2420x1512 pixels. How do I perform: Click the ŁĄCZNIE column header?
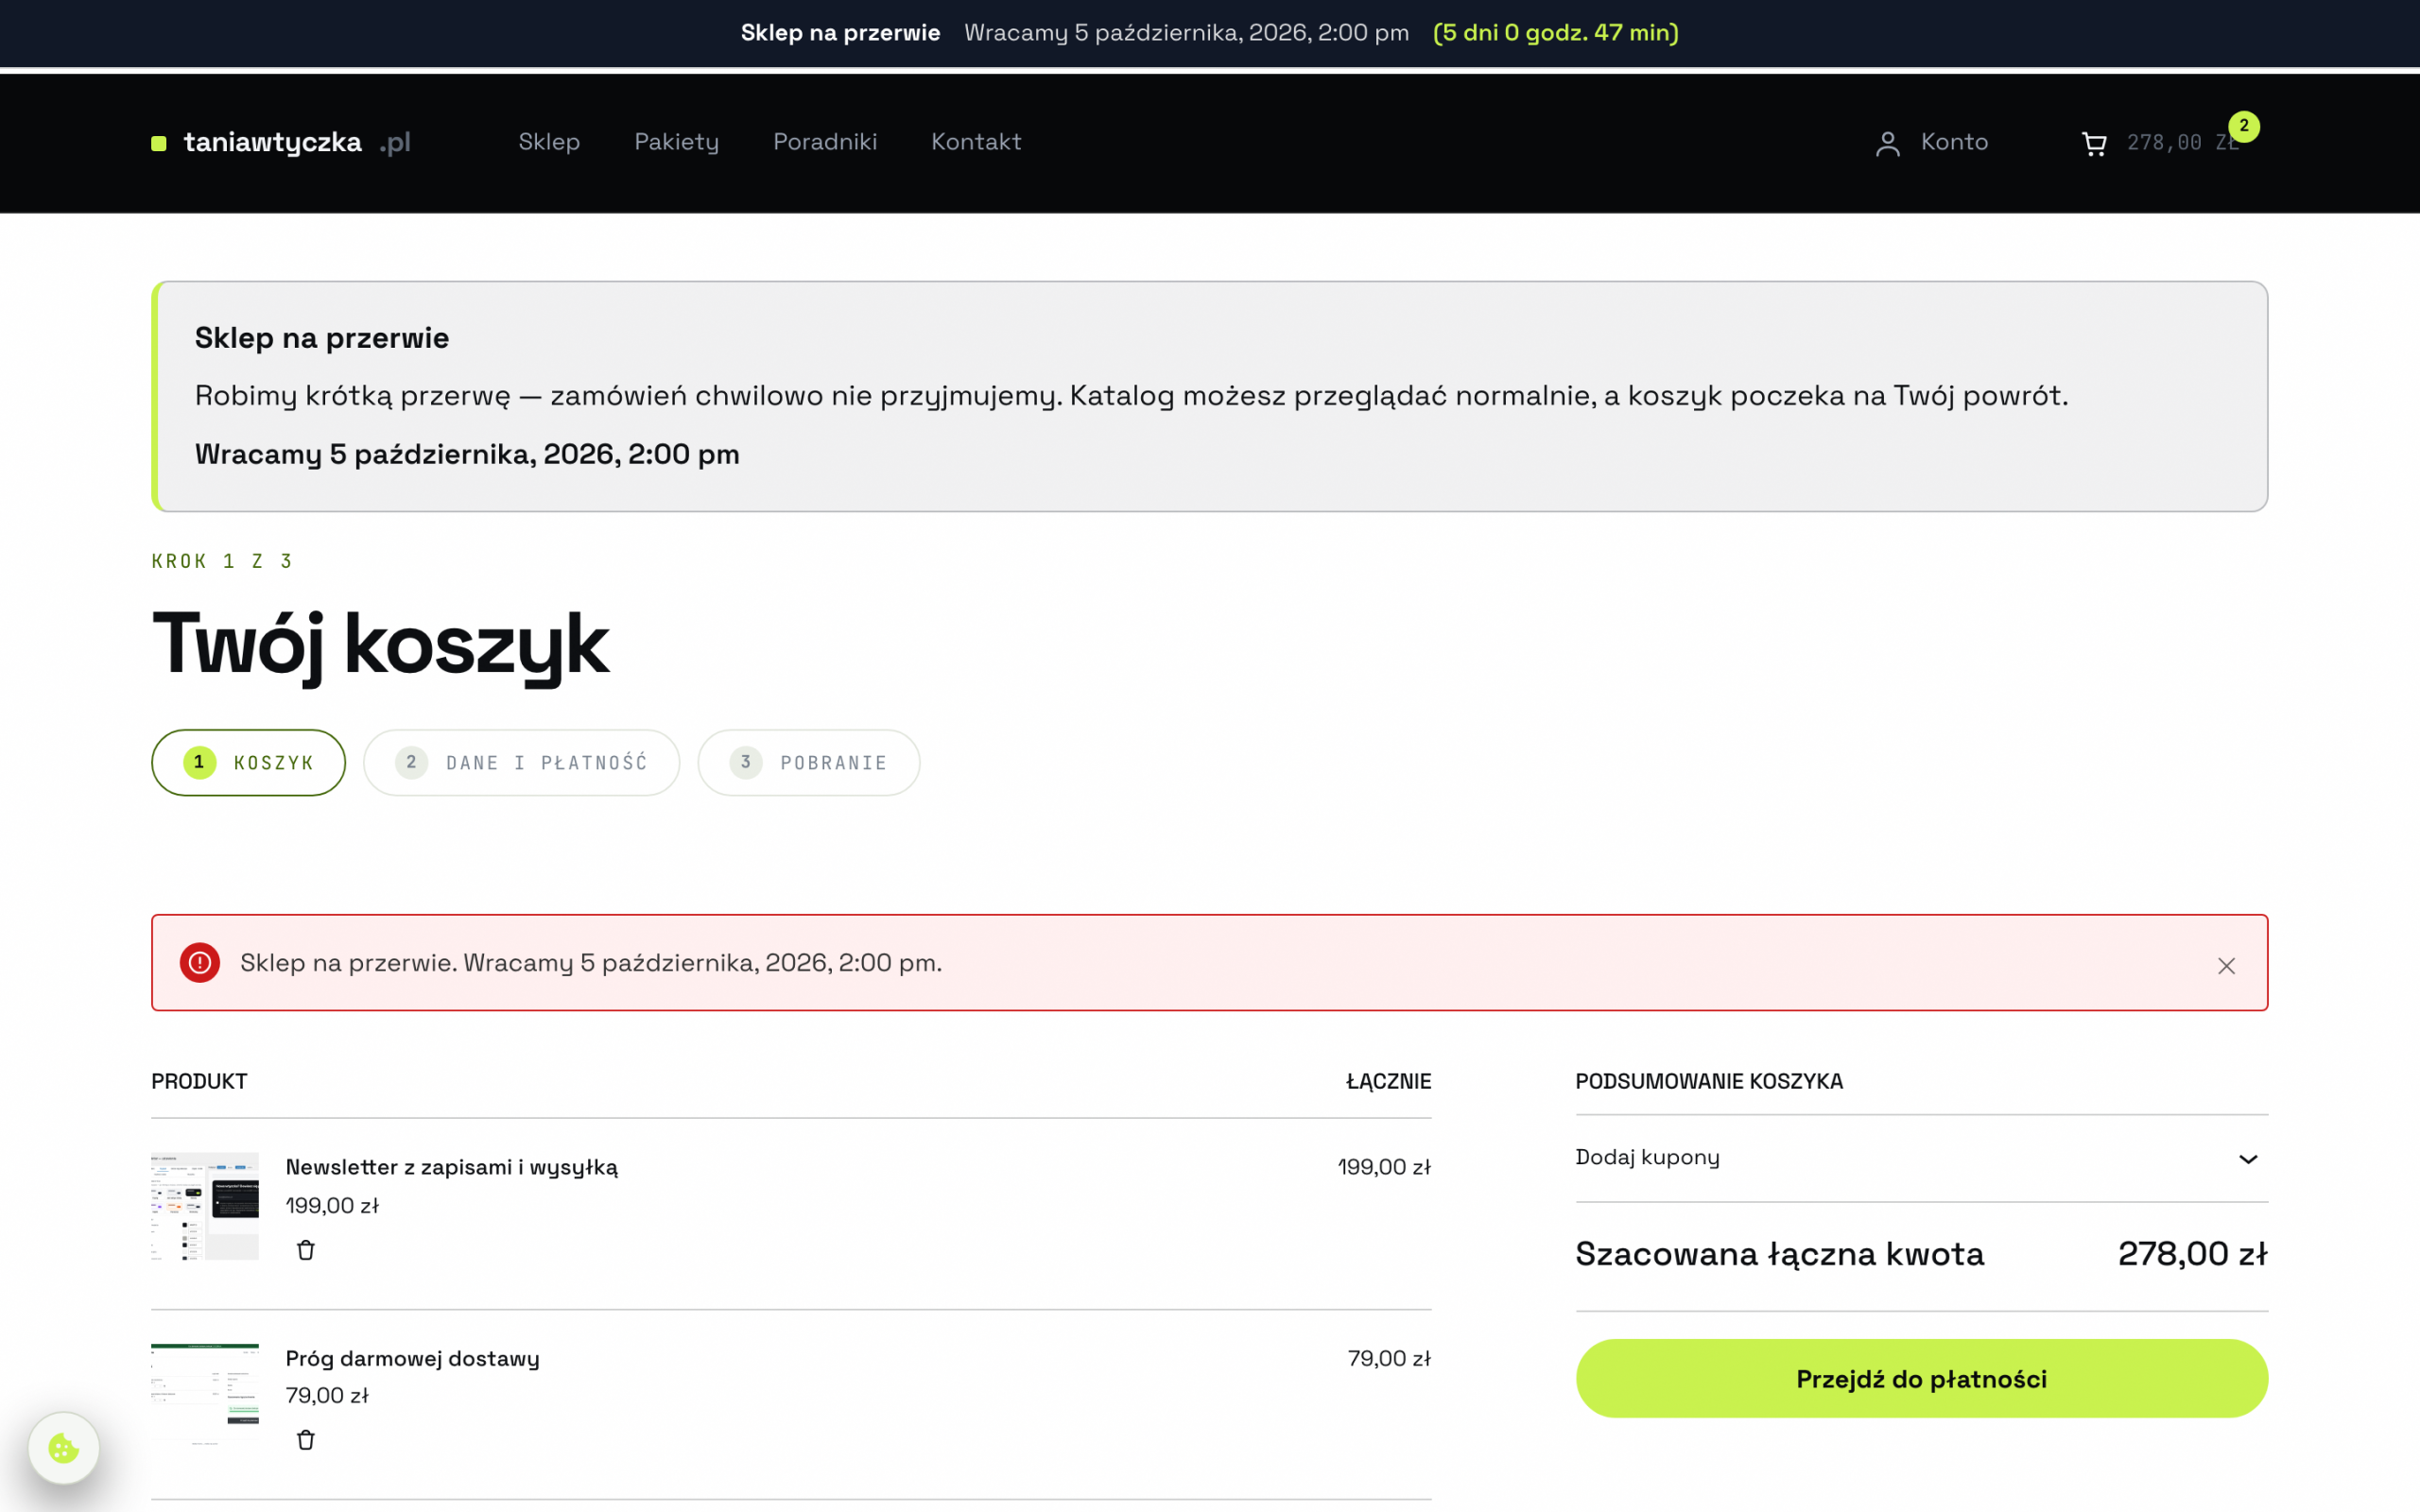coord(1388,1081)
